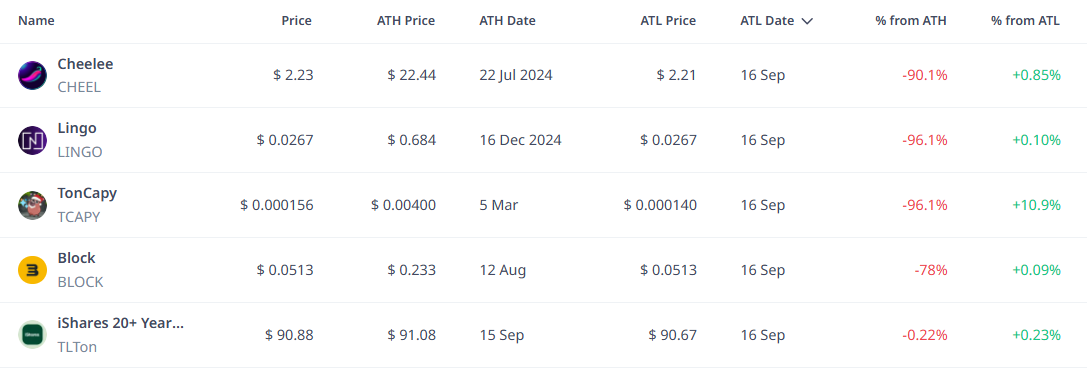
Task: Click the TonCapy capybara logo icon
Action: (32, 205)
